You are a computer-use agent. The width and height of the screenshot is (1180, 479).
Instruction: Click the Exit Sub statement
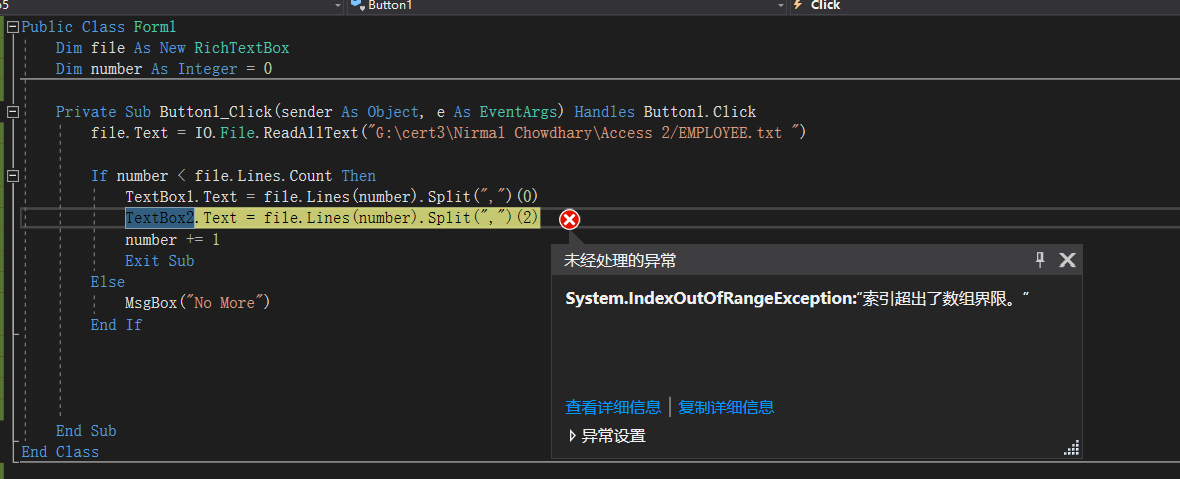(x=160, y=261)
